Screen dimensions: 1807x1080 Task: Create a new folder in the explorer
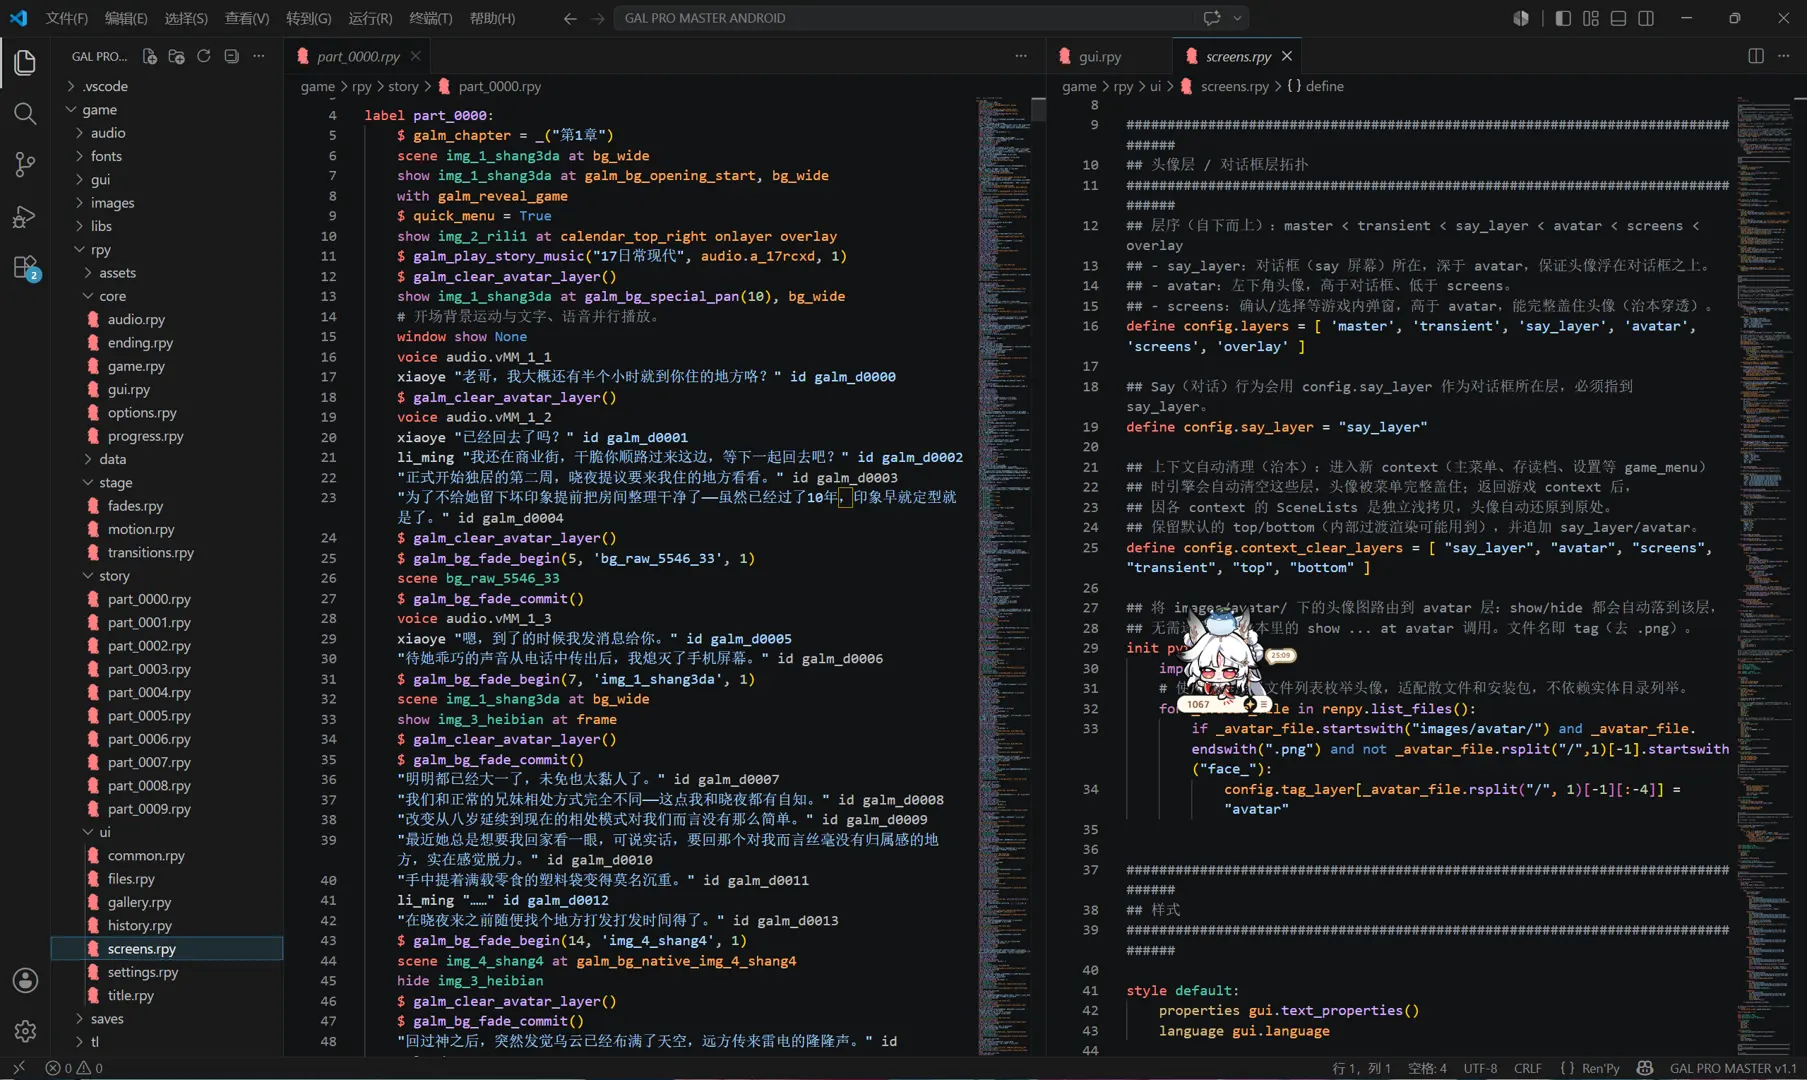176,56
